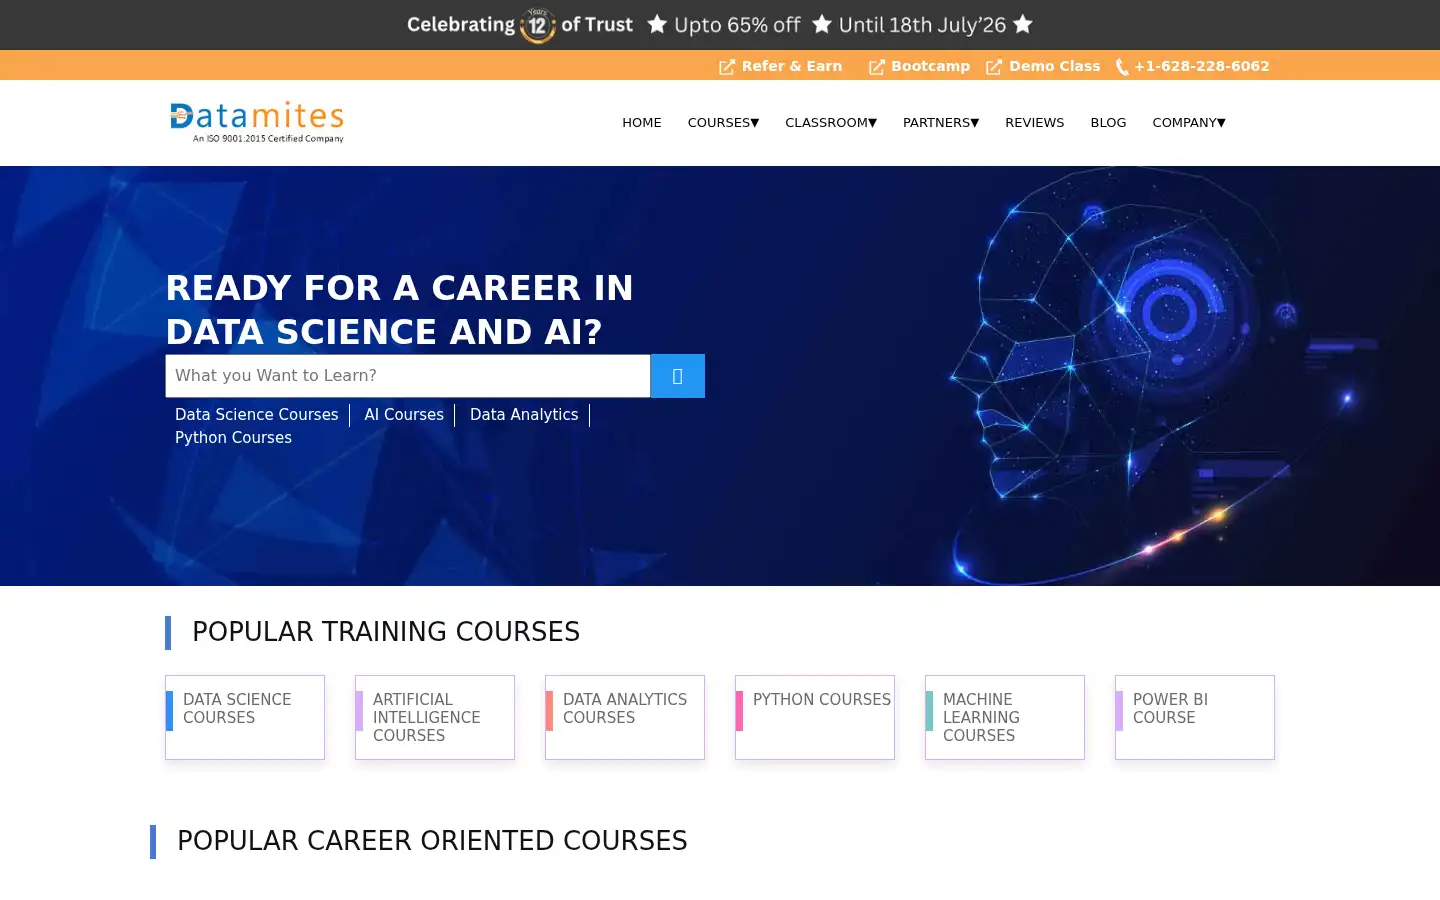The height and width of the screenshot is (900, 1440).
Task: Call the +1-628-228-6062 phone number
Action: tap(1202, 66)
